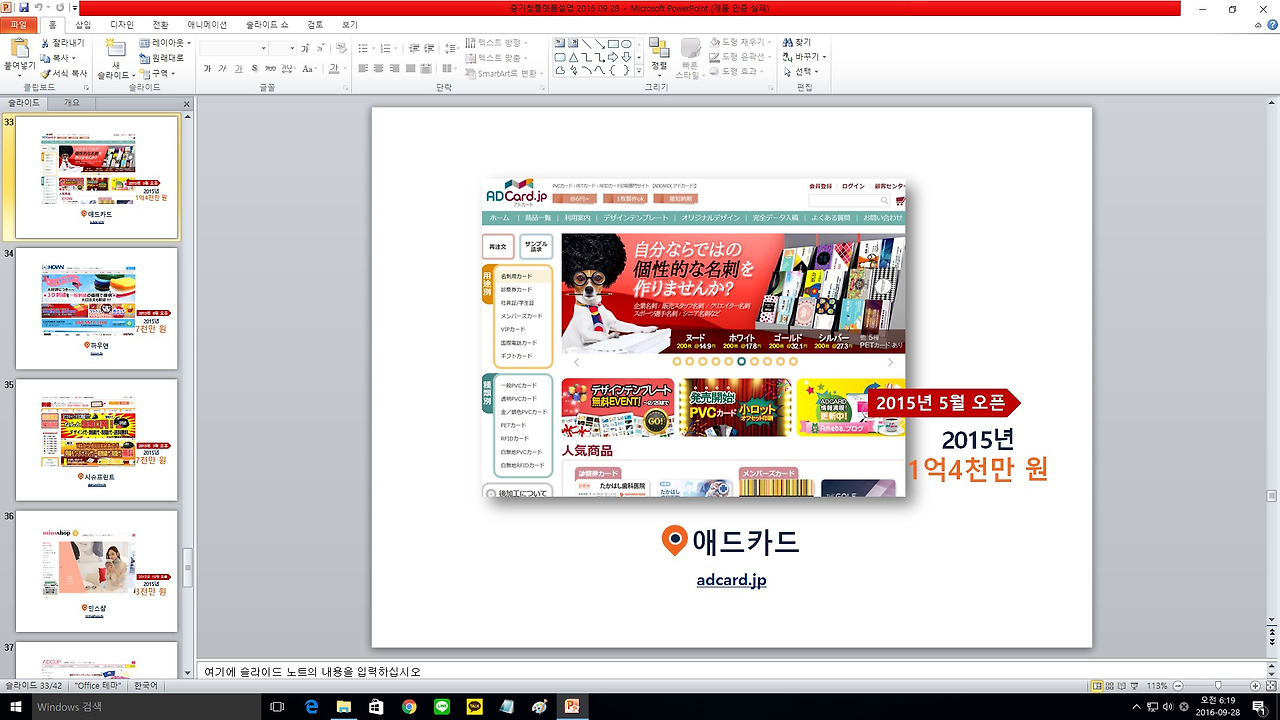
Task: Switch to Normal view in status bar
Action: [x=1097, y=686]
